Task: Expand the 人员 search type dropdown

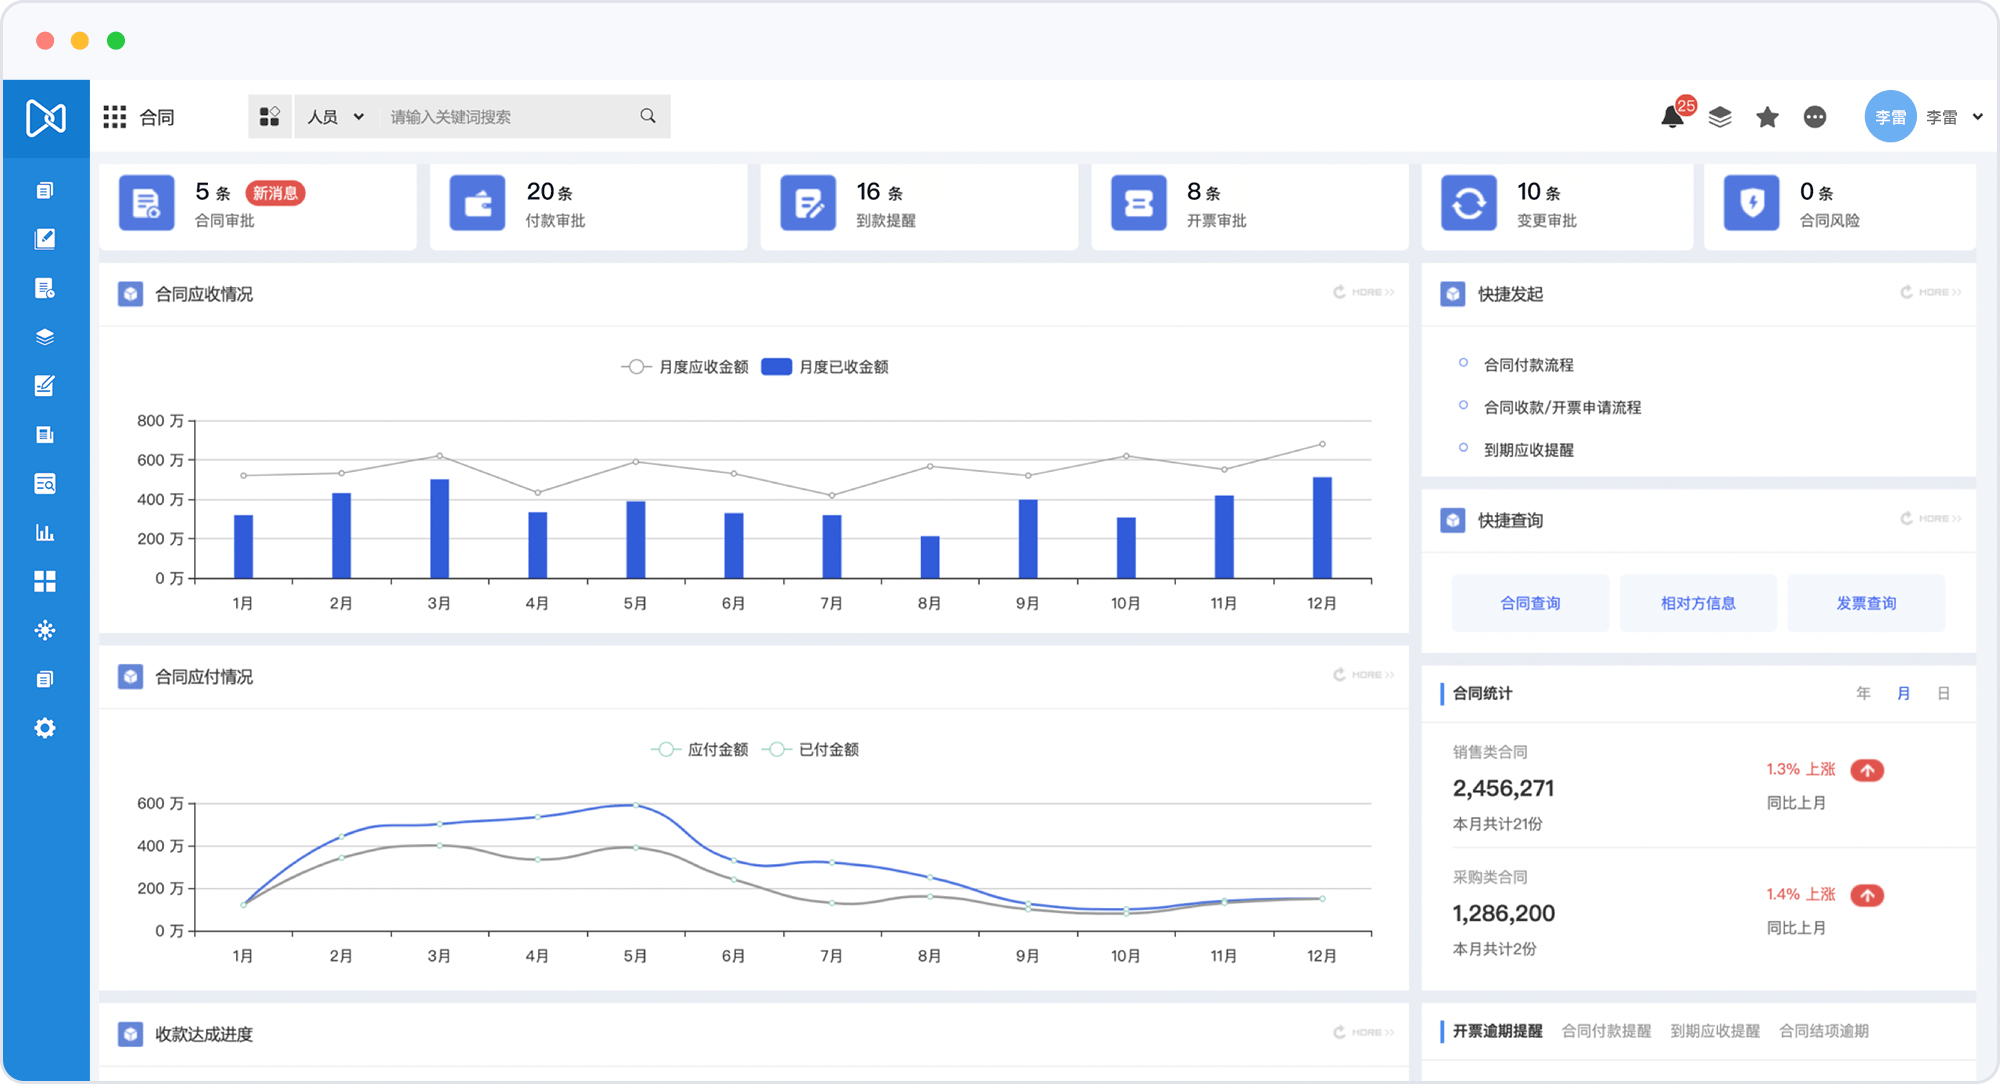Action: [x=336, y=117]
